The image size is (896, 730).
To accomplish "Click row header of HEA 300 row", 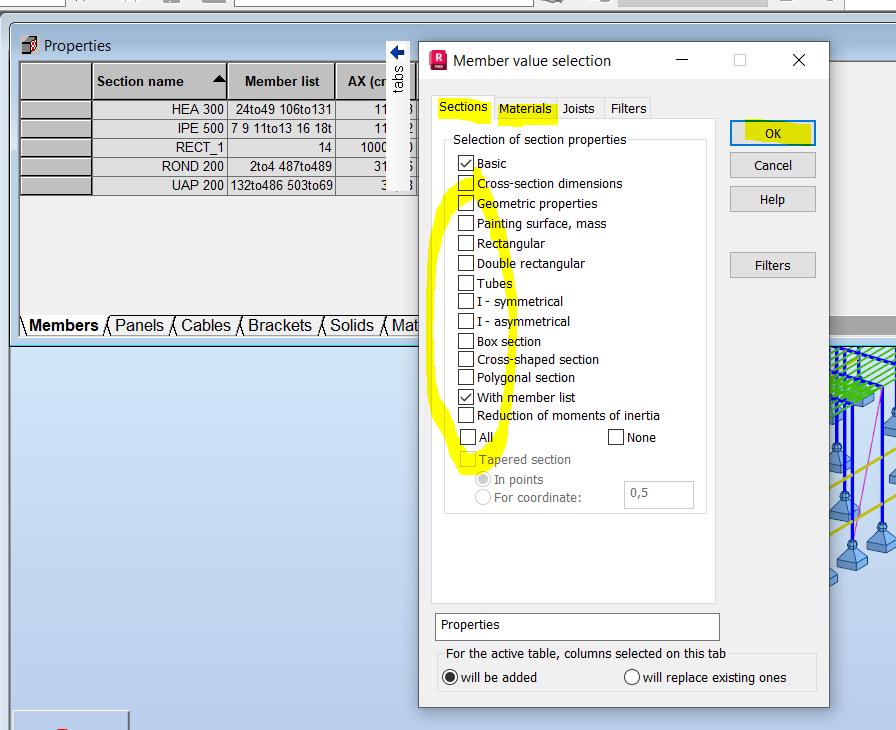I will [56, 109].
